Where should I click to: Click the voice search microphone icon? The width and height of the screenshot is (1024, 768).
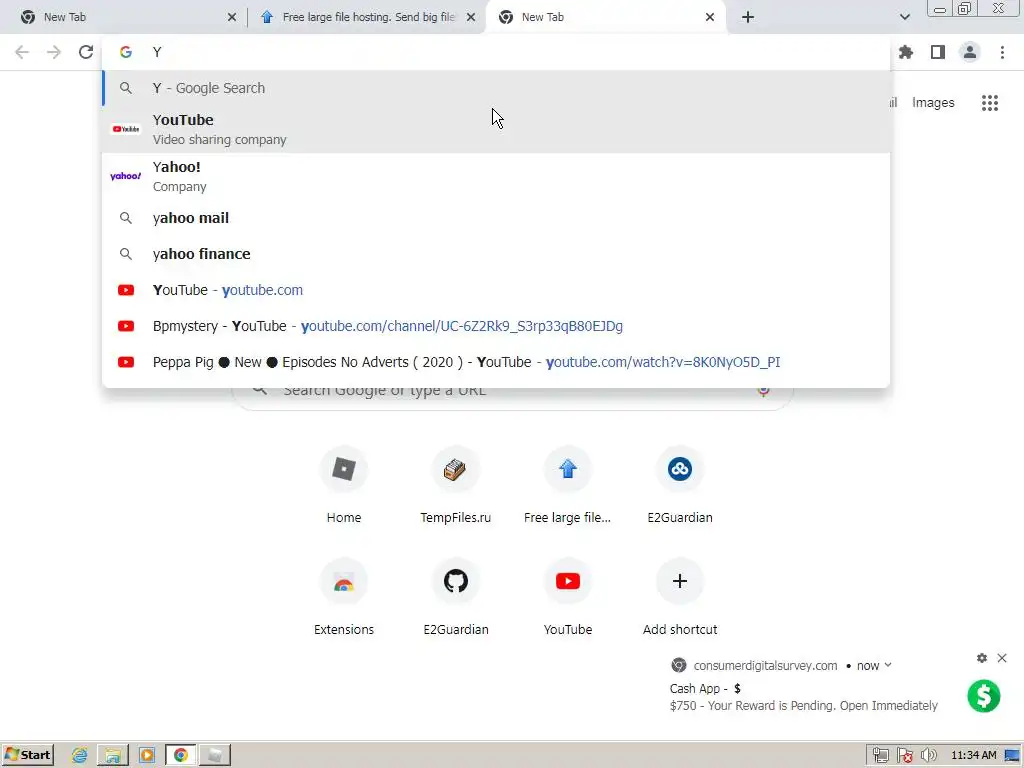coord(763,391)
